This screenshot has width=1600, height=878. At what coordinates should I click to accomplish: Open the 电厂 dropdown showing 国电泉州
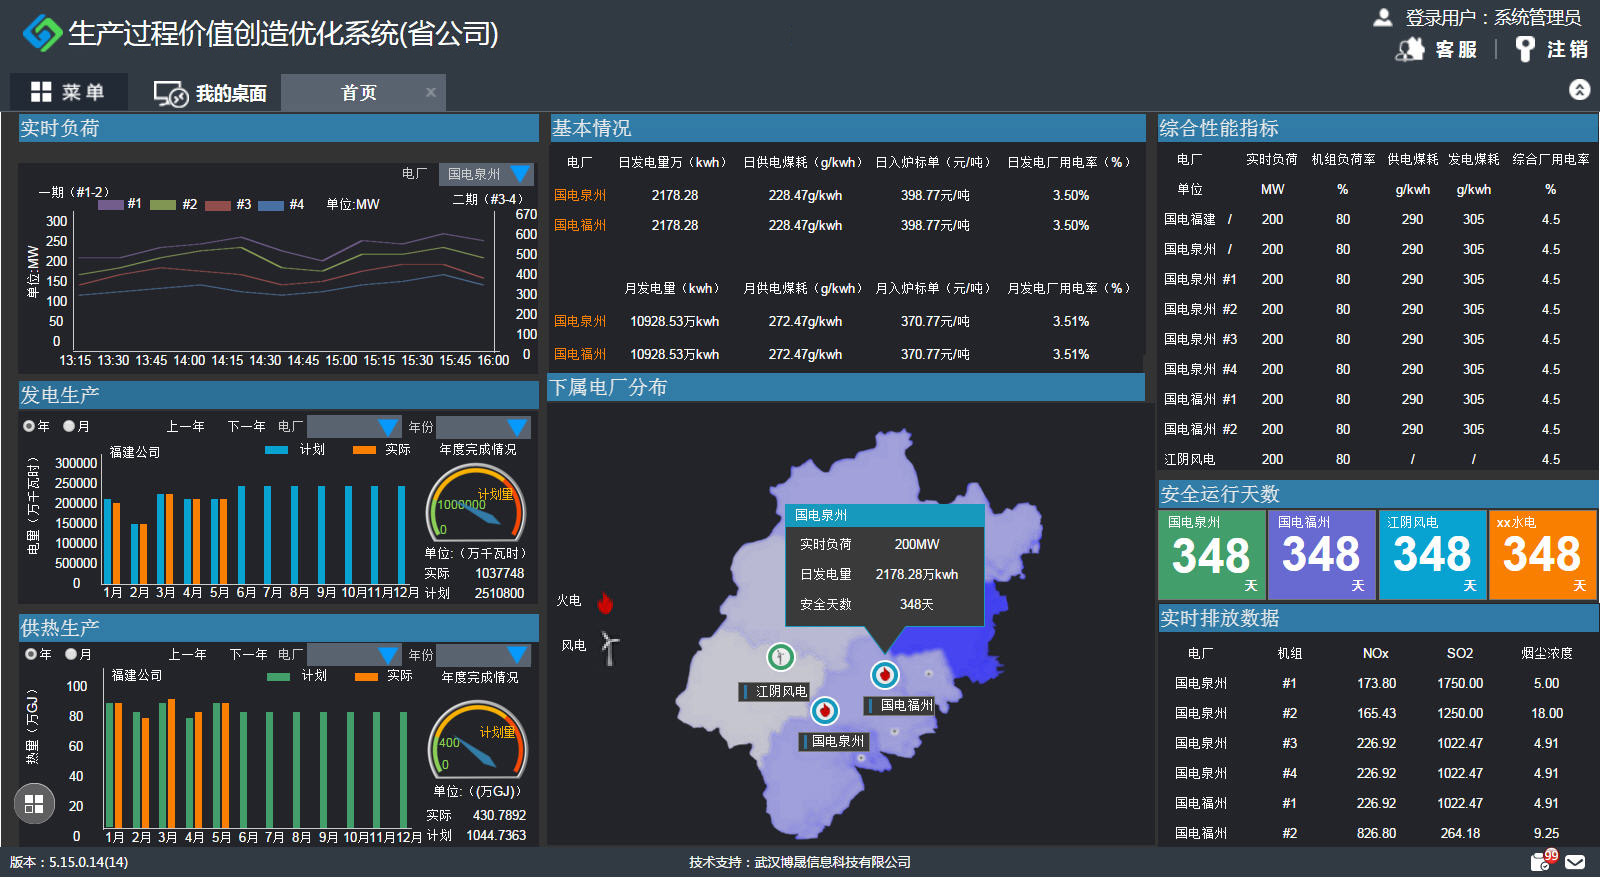click(488, 174)
